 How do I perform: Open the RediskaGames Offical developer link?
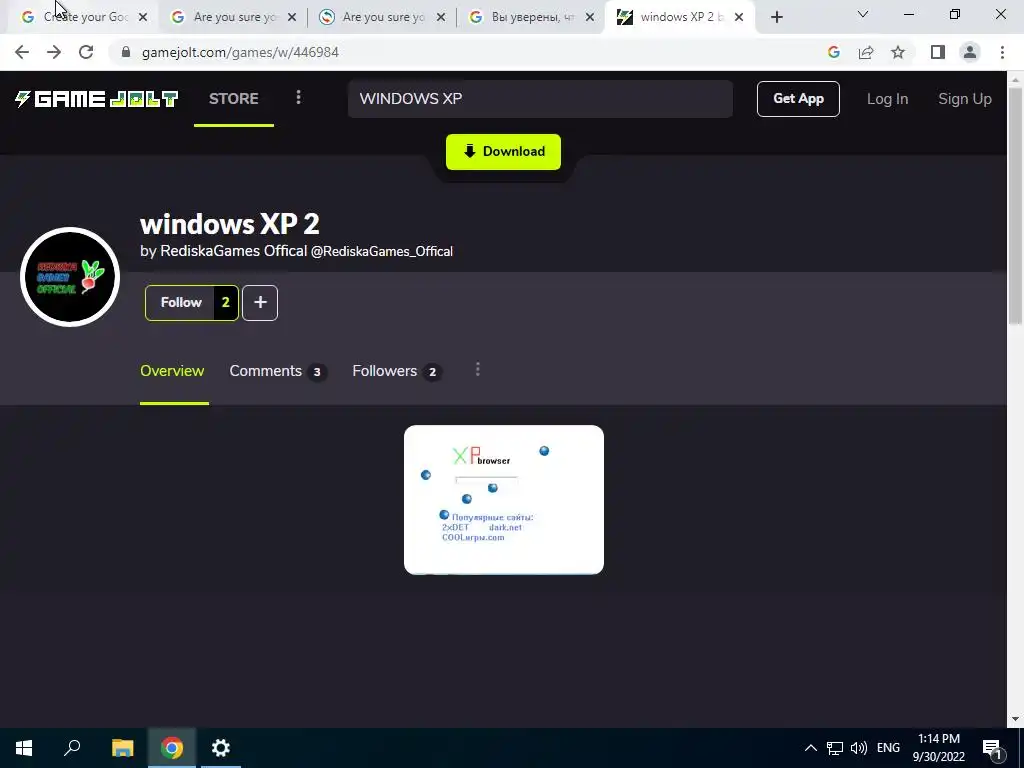pos(234,251)
